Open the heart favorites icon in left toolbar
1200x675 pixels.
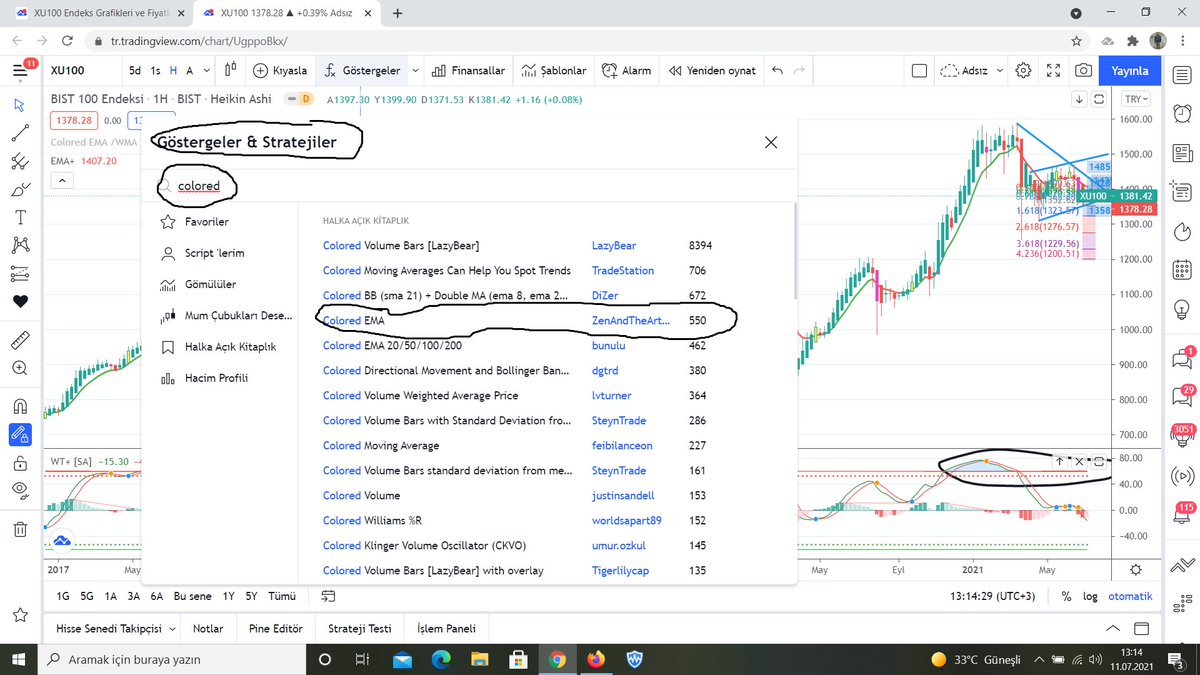(20, 301)
